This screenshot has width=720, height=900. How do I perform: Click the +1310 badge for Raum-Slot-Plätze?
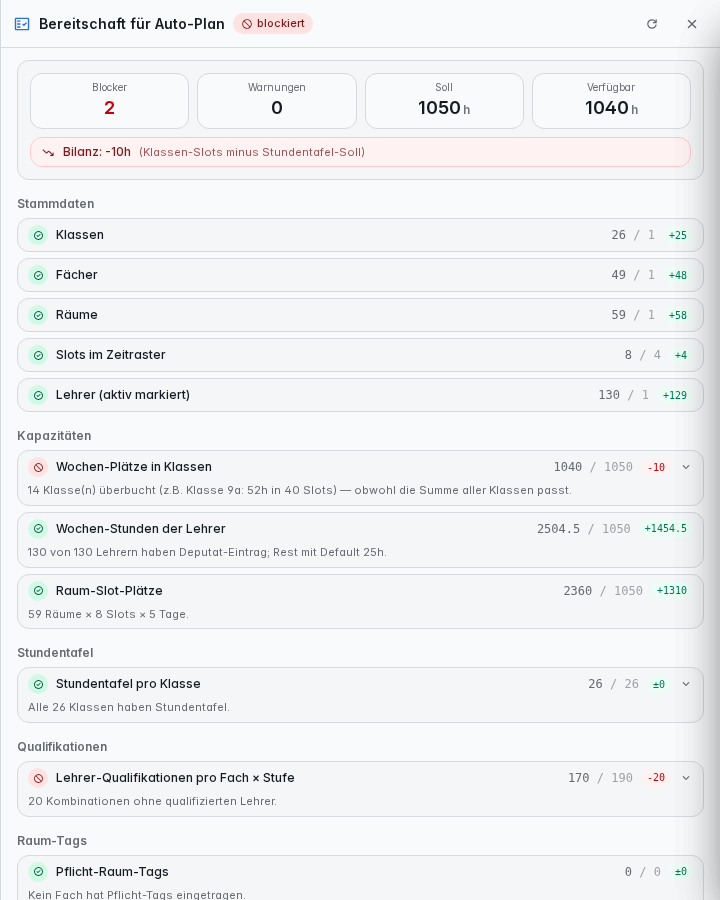pos(672,591)
